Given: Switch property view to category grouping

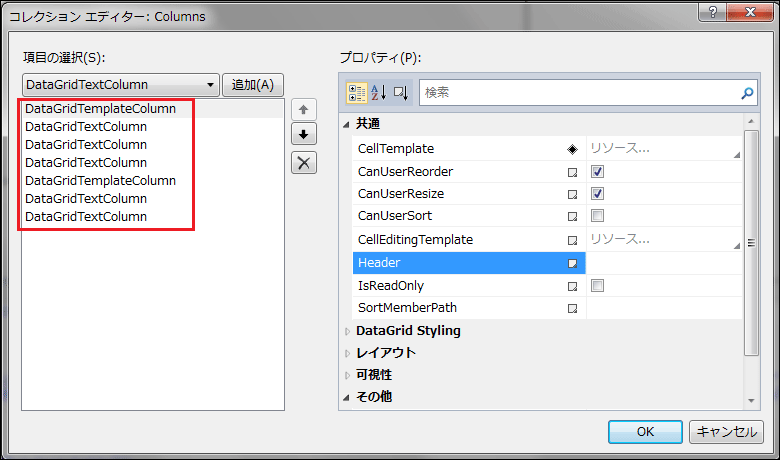Looking at the screenshot, I should pos(357,92).
